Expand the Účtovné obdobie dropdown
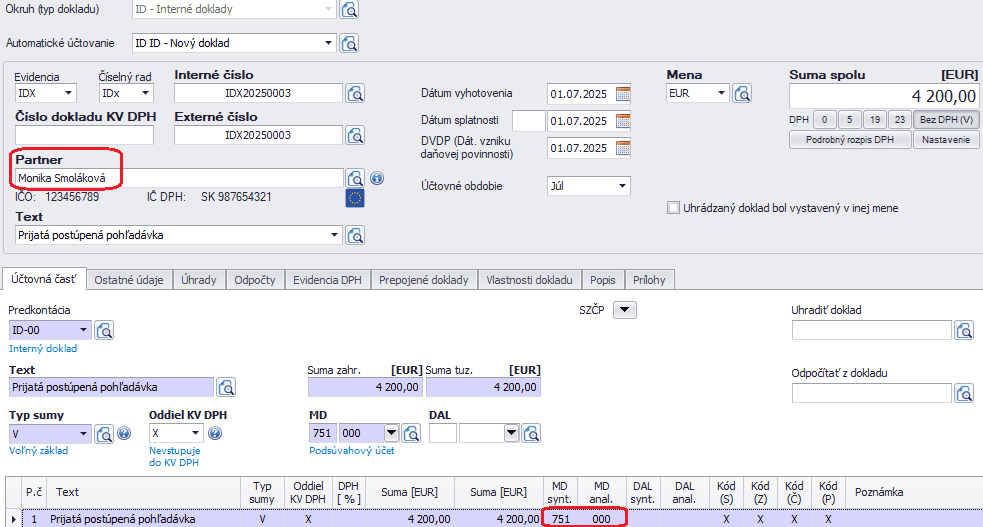The height and width of the screenshot is (527, 983). (x=623, y=186)
